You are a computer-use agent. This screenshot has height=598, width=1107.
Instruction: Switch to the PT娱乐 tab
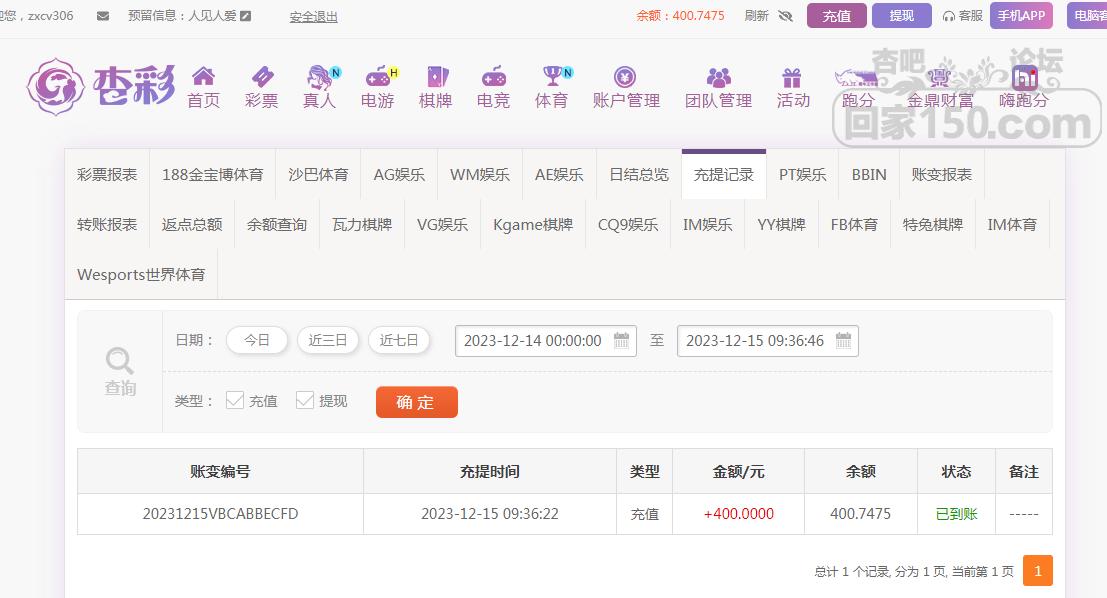pyautogui.click(x=803, y=174)
